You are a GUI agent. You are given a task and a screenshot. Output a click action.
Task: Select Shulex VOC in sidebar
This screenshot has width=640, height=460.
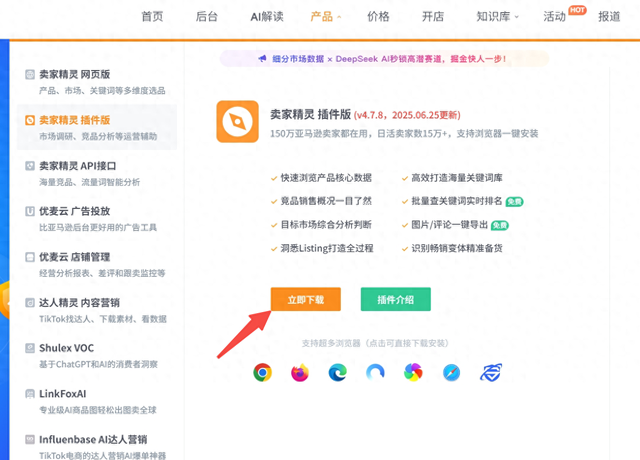97,356
